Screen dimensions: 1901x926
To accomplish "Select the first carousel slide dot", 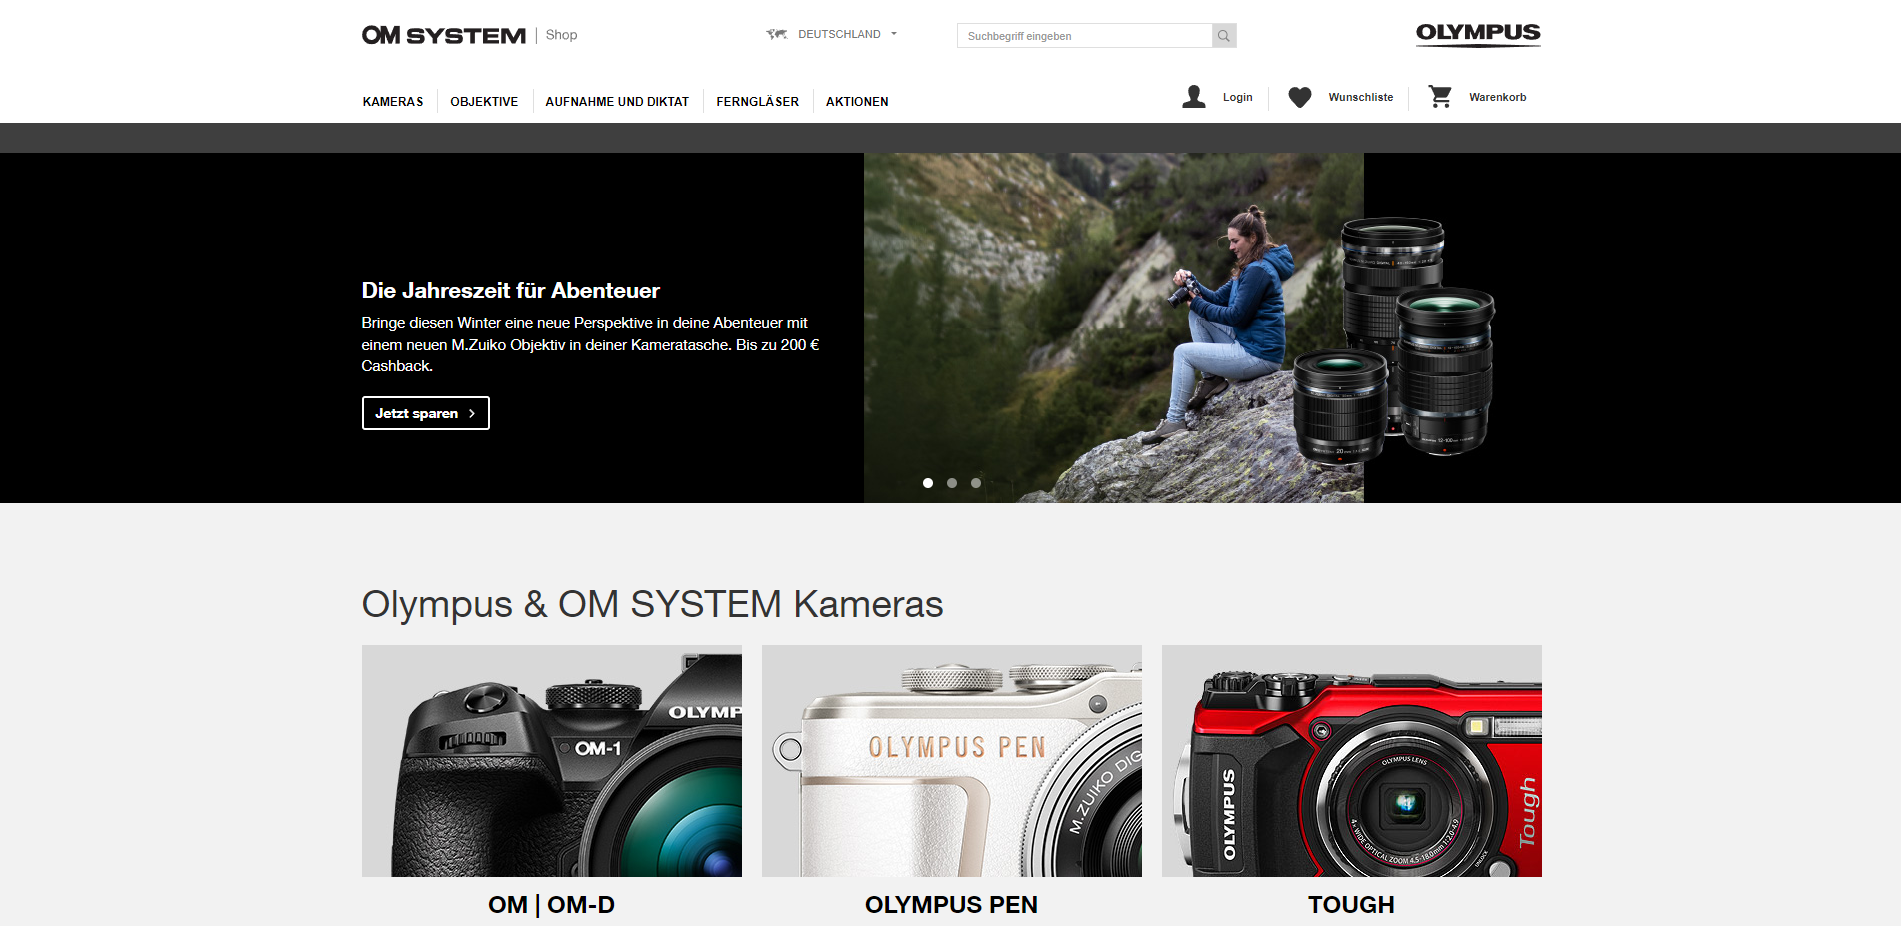I will [928, 483].
